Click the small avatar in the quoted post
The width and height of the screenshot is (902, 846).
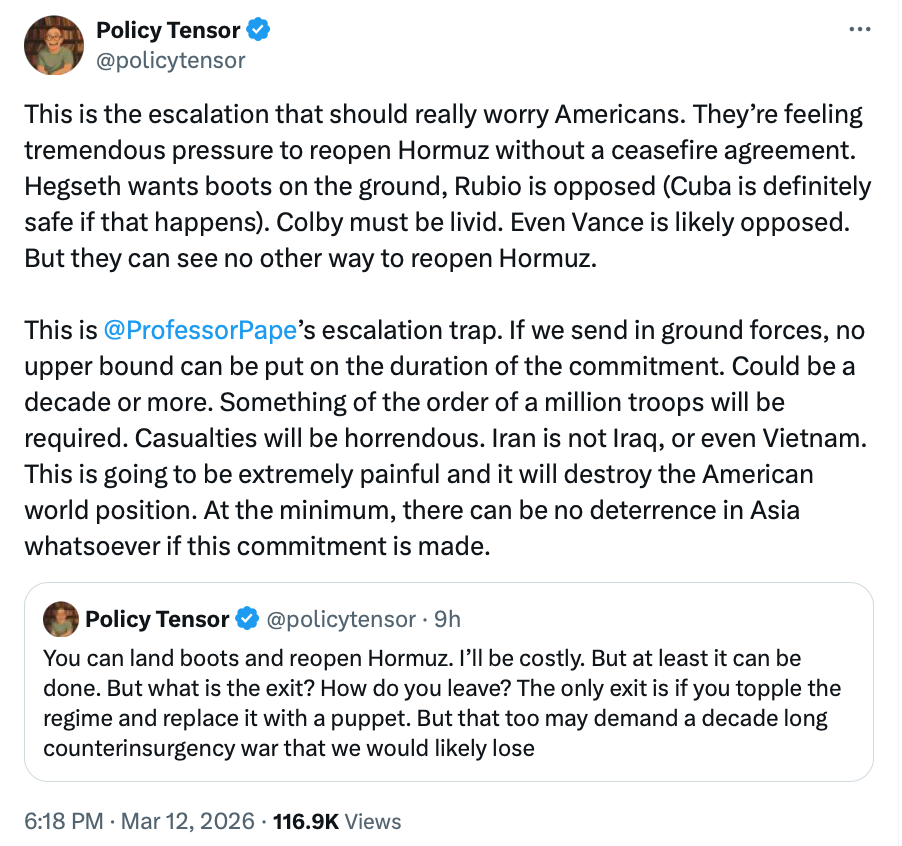tap(60, 619)
